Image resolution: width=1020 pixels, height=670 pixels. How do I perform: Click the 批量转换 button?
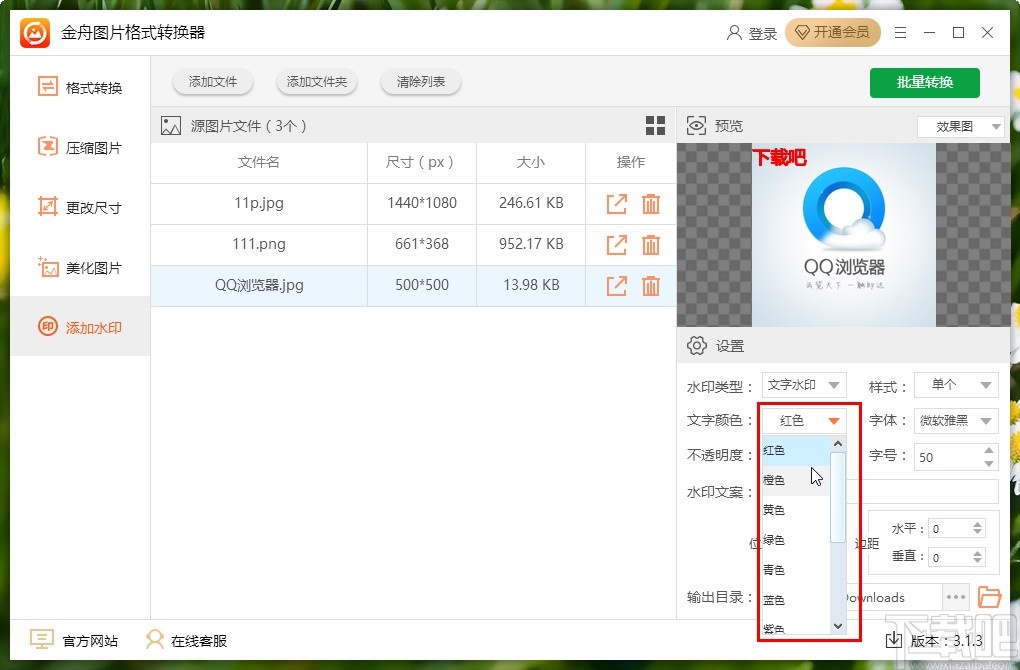coord(924,83)
